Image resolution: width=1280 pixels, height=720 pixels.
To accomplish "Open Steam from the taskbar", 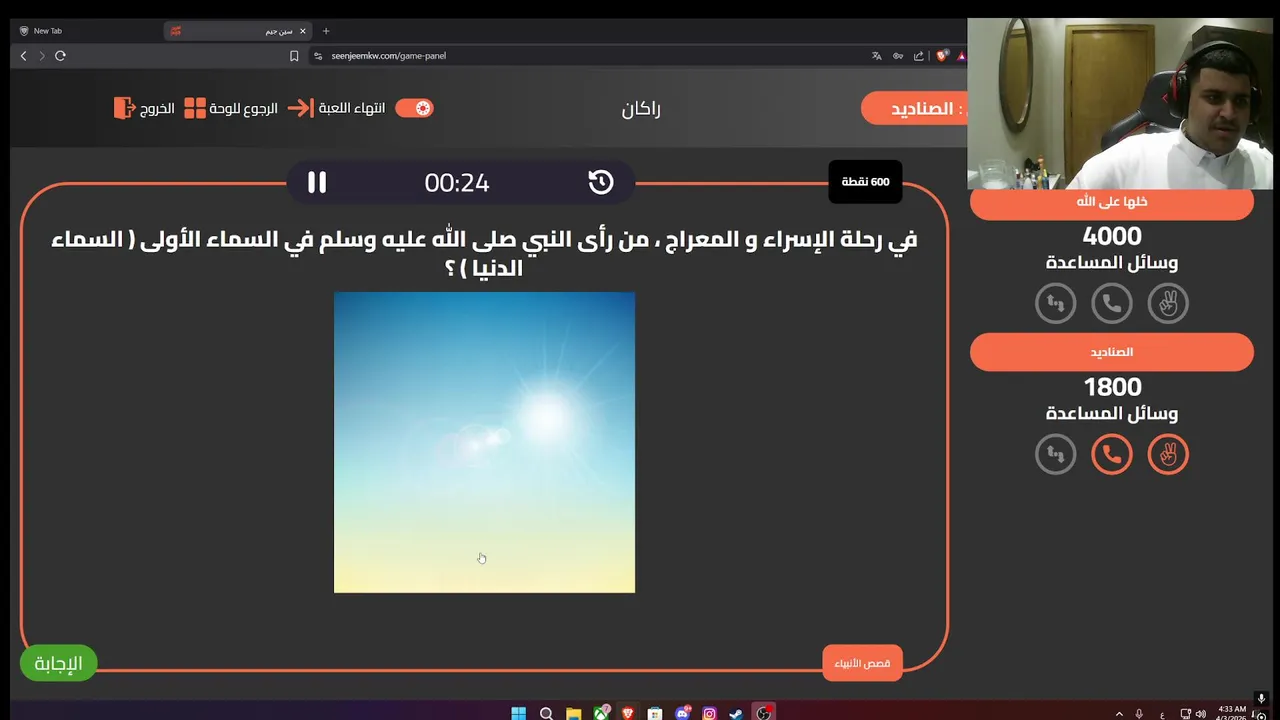I will [736, 713].
